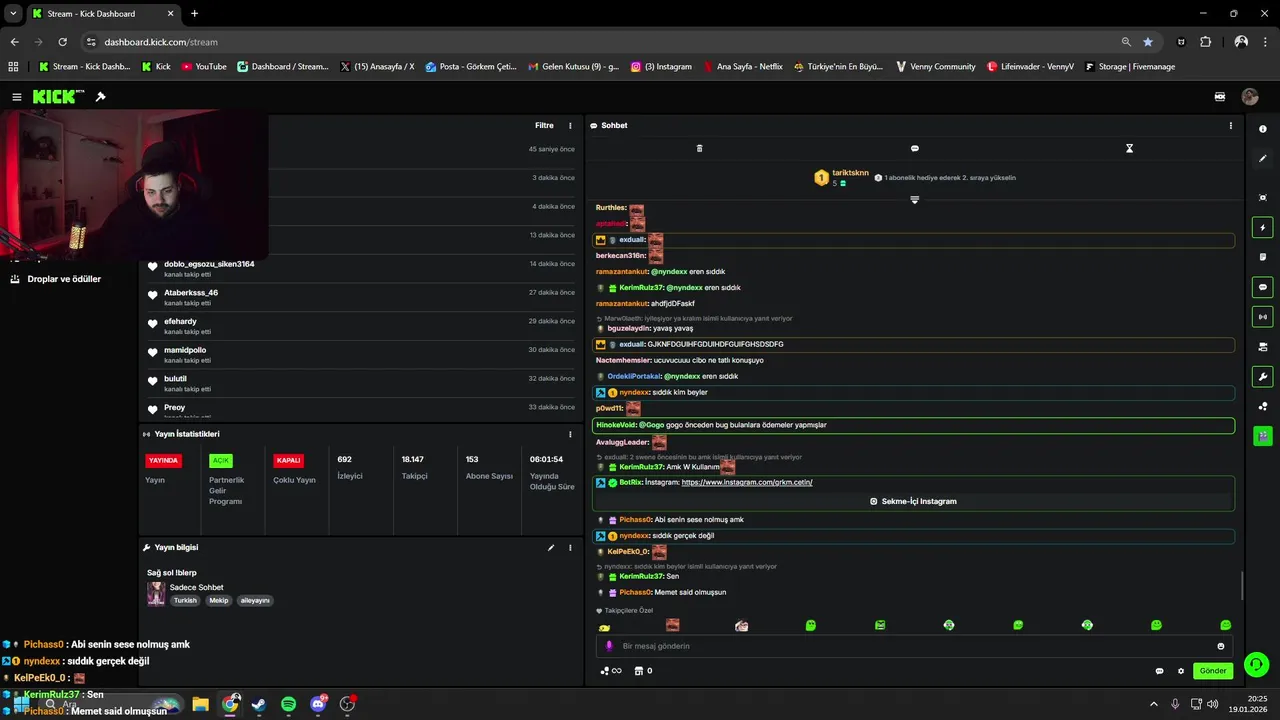
Task: Click the Sekme-İçi Instagram button
Action: pyautogui.click(x=913, y=501)
